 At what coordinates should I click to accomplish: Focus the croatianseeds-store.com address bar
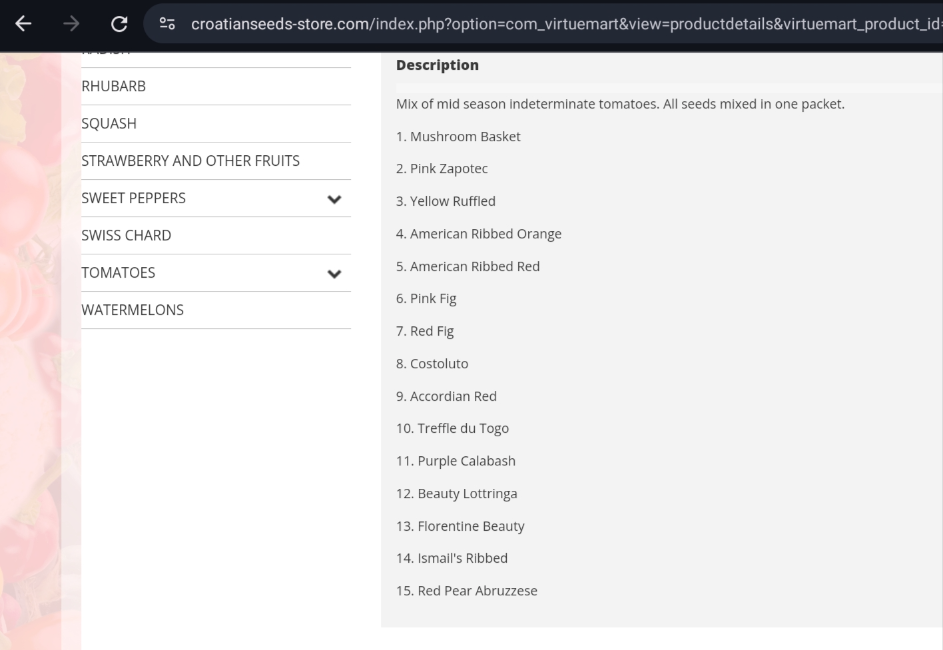point(560,23)
